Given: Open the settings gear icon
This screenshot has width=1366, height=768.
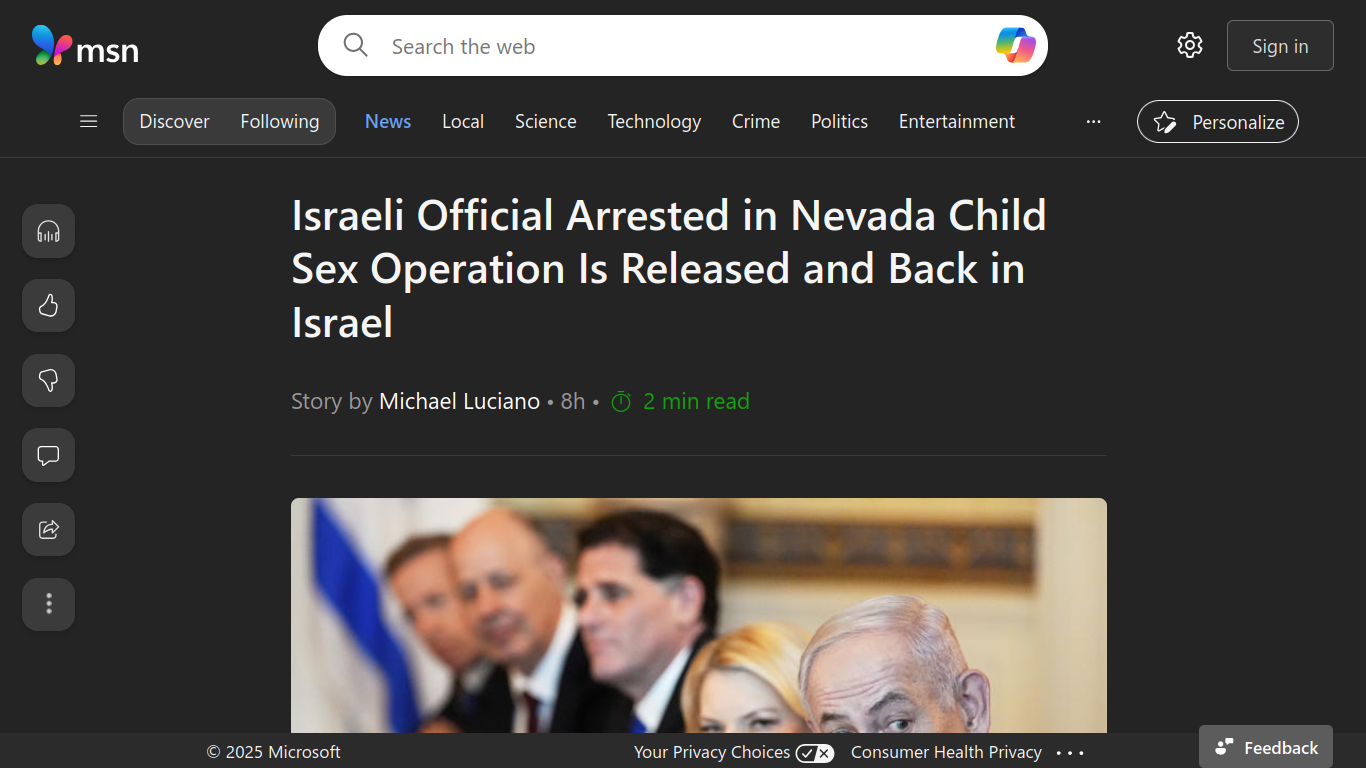Looking at the screenshot, I should coord(1189,45).
